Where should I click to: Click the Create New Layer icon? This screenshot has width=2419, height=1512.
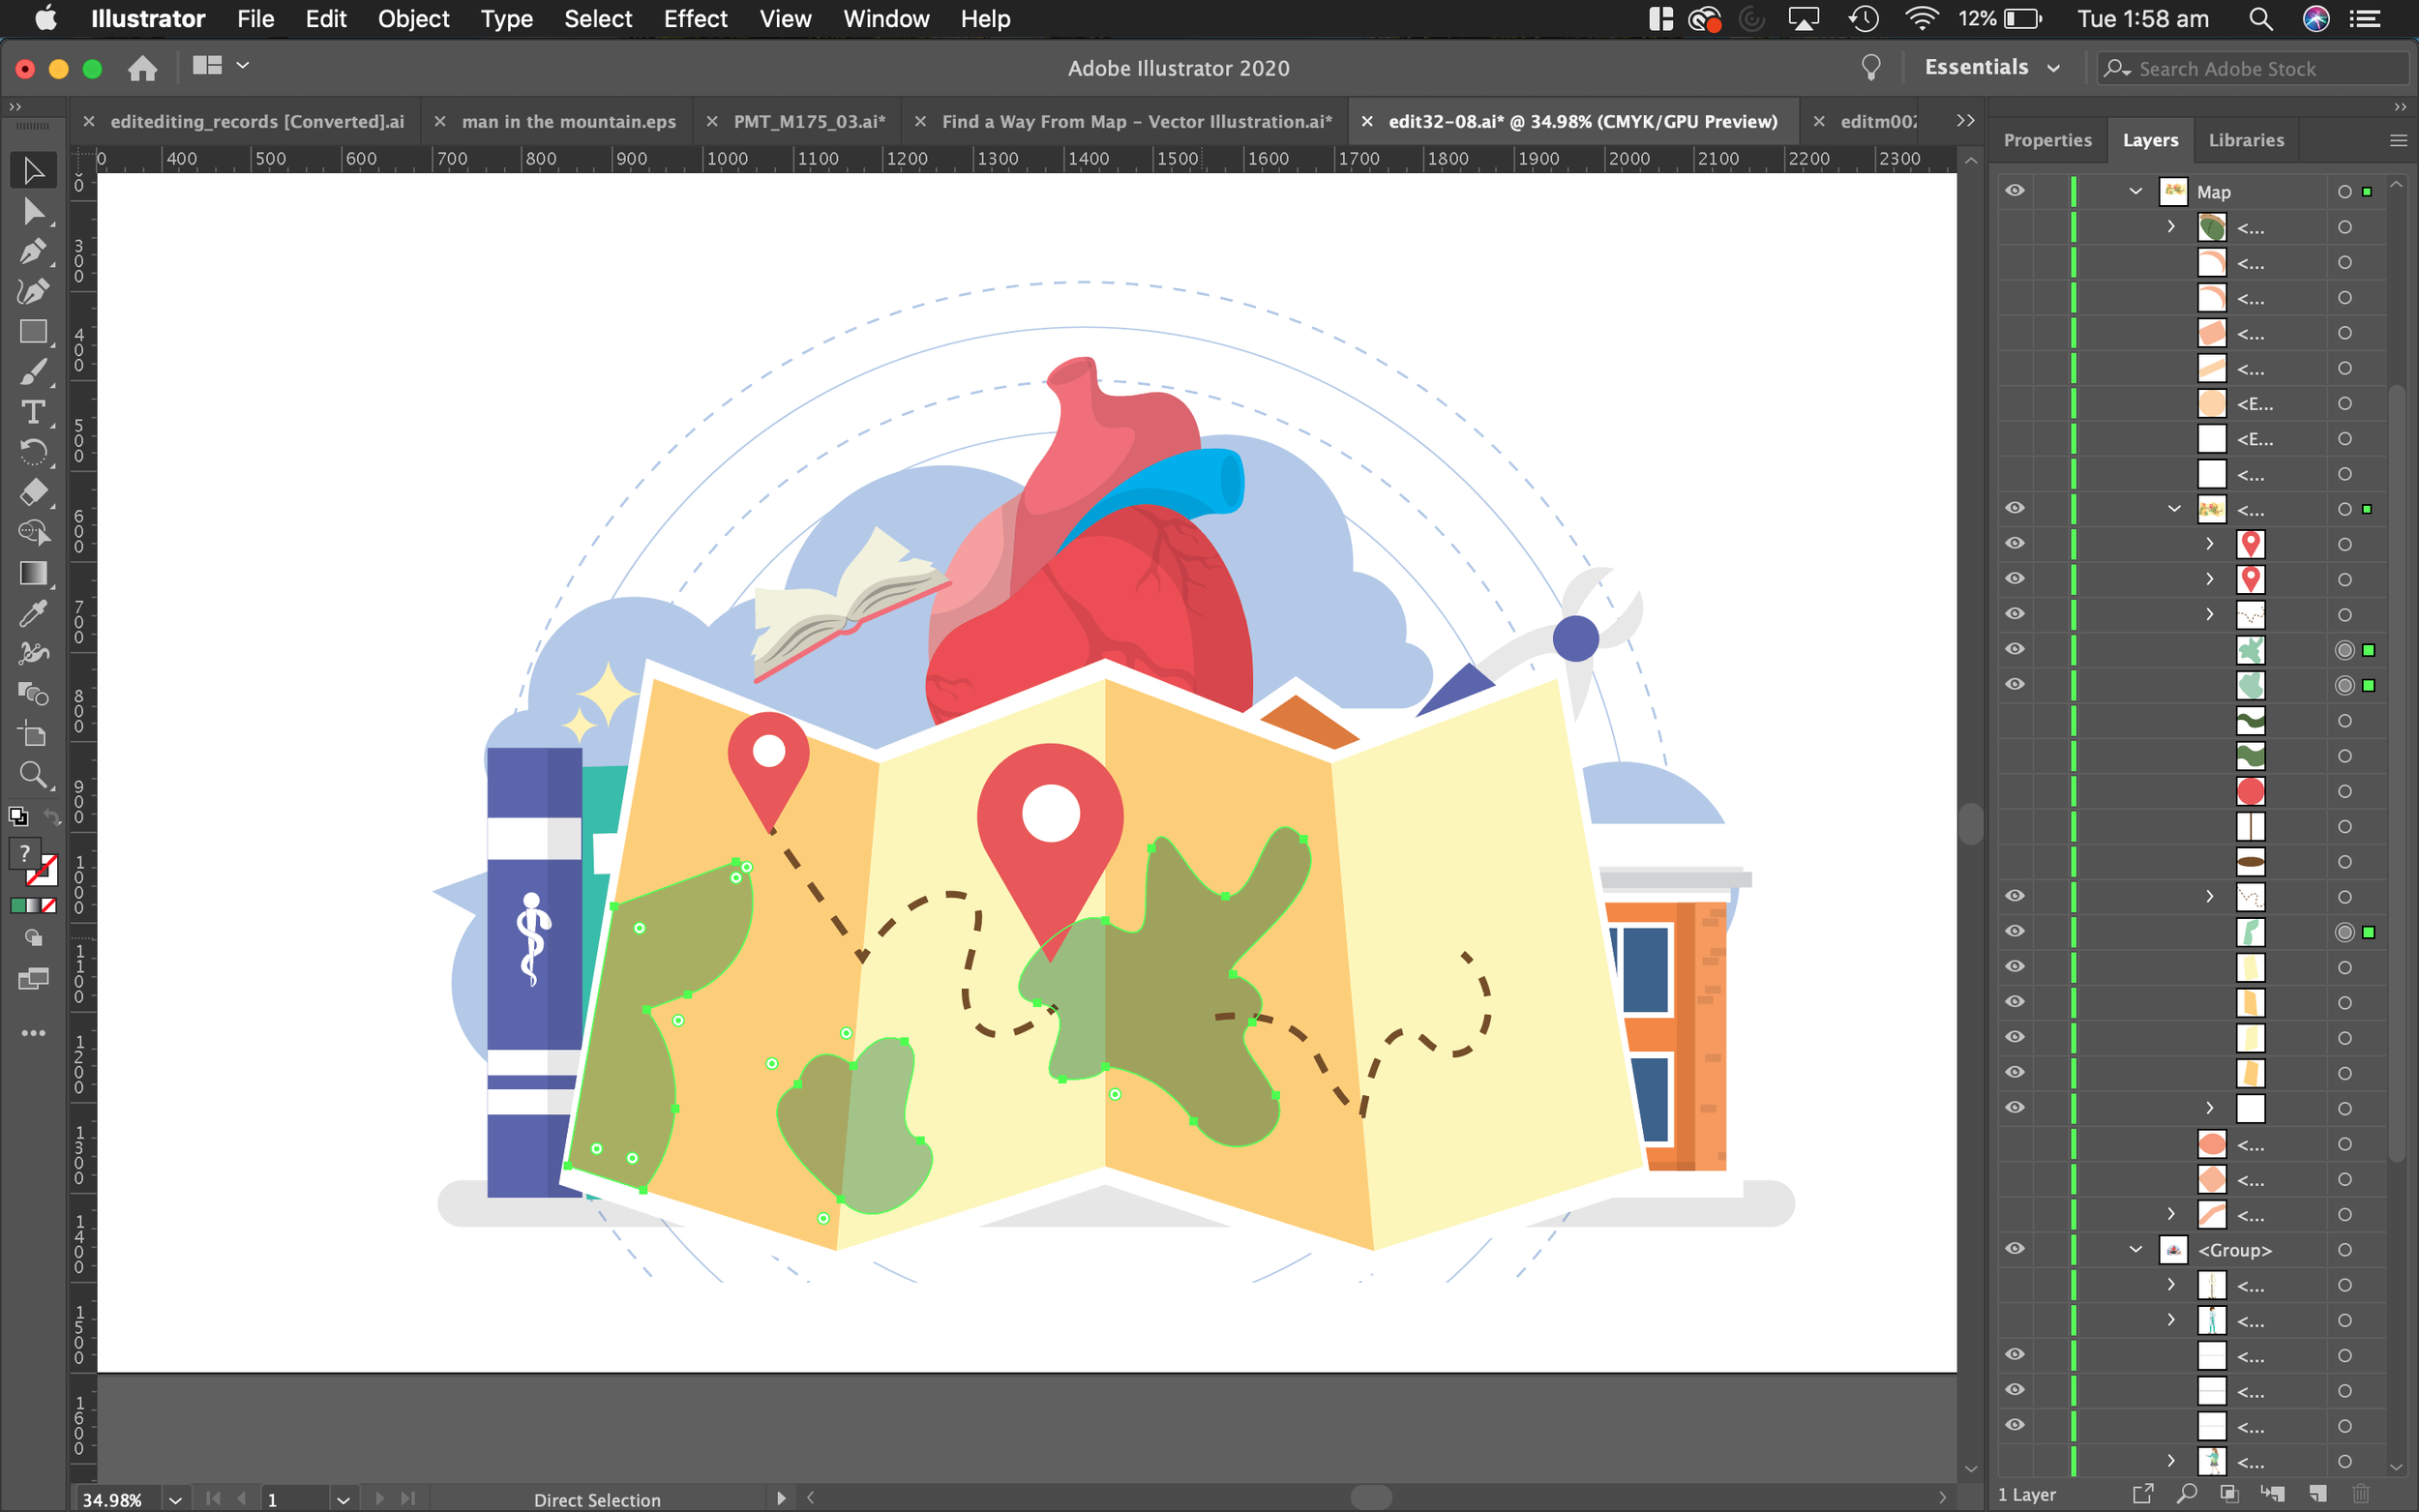click(x=2317, y=1494)
